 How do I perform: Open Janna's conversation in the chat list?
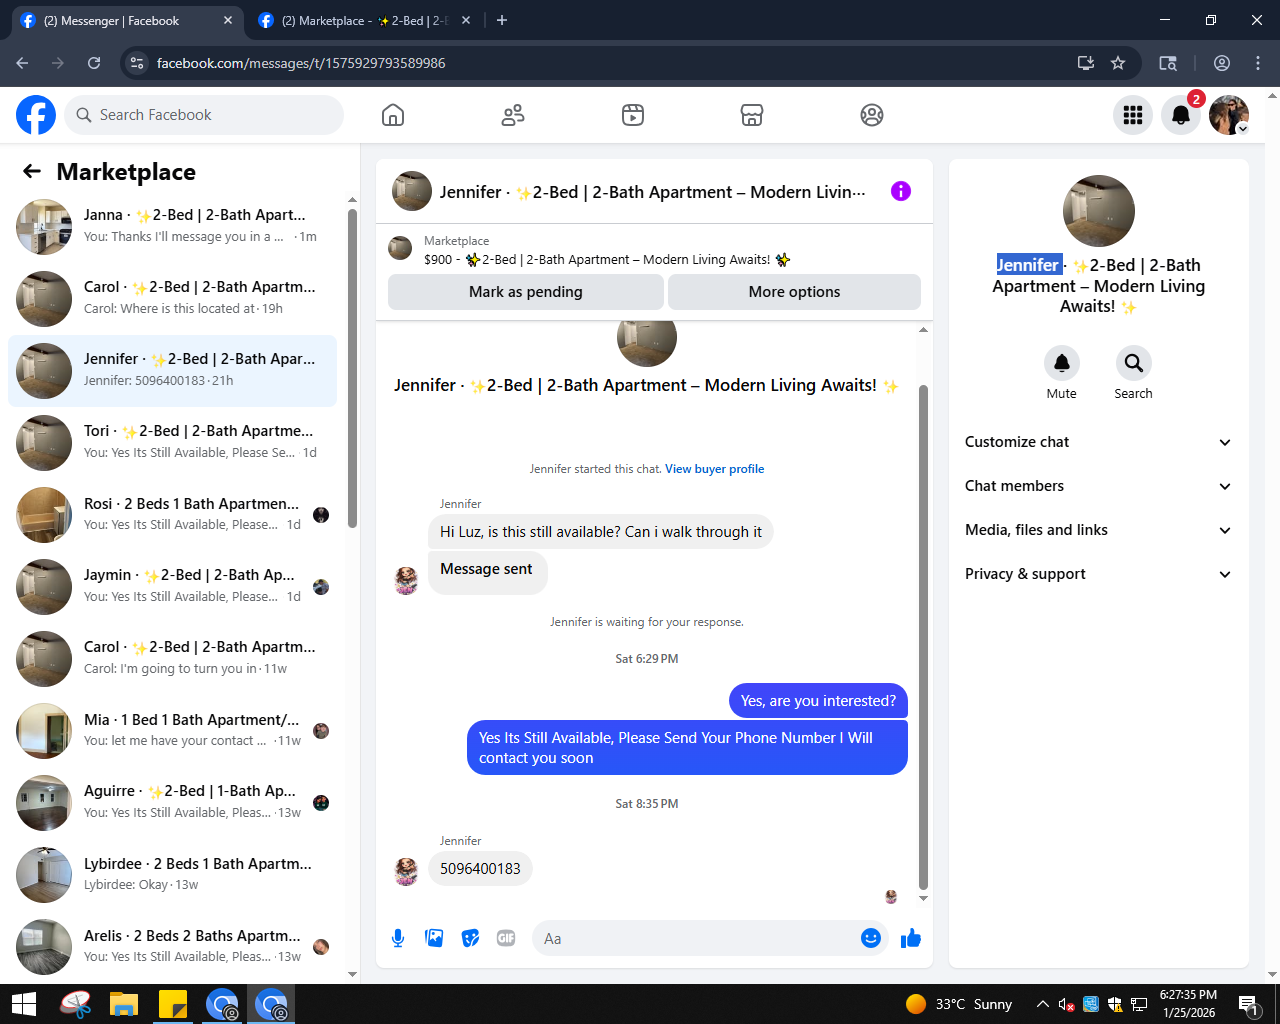(172, 227)
